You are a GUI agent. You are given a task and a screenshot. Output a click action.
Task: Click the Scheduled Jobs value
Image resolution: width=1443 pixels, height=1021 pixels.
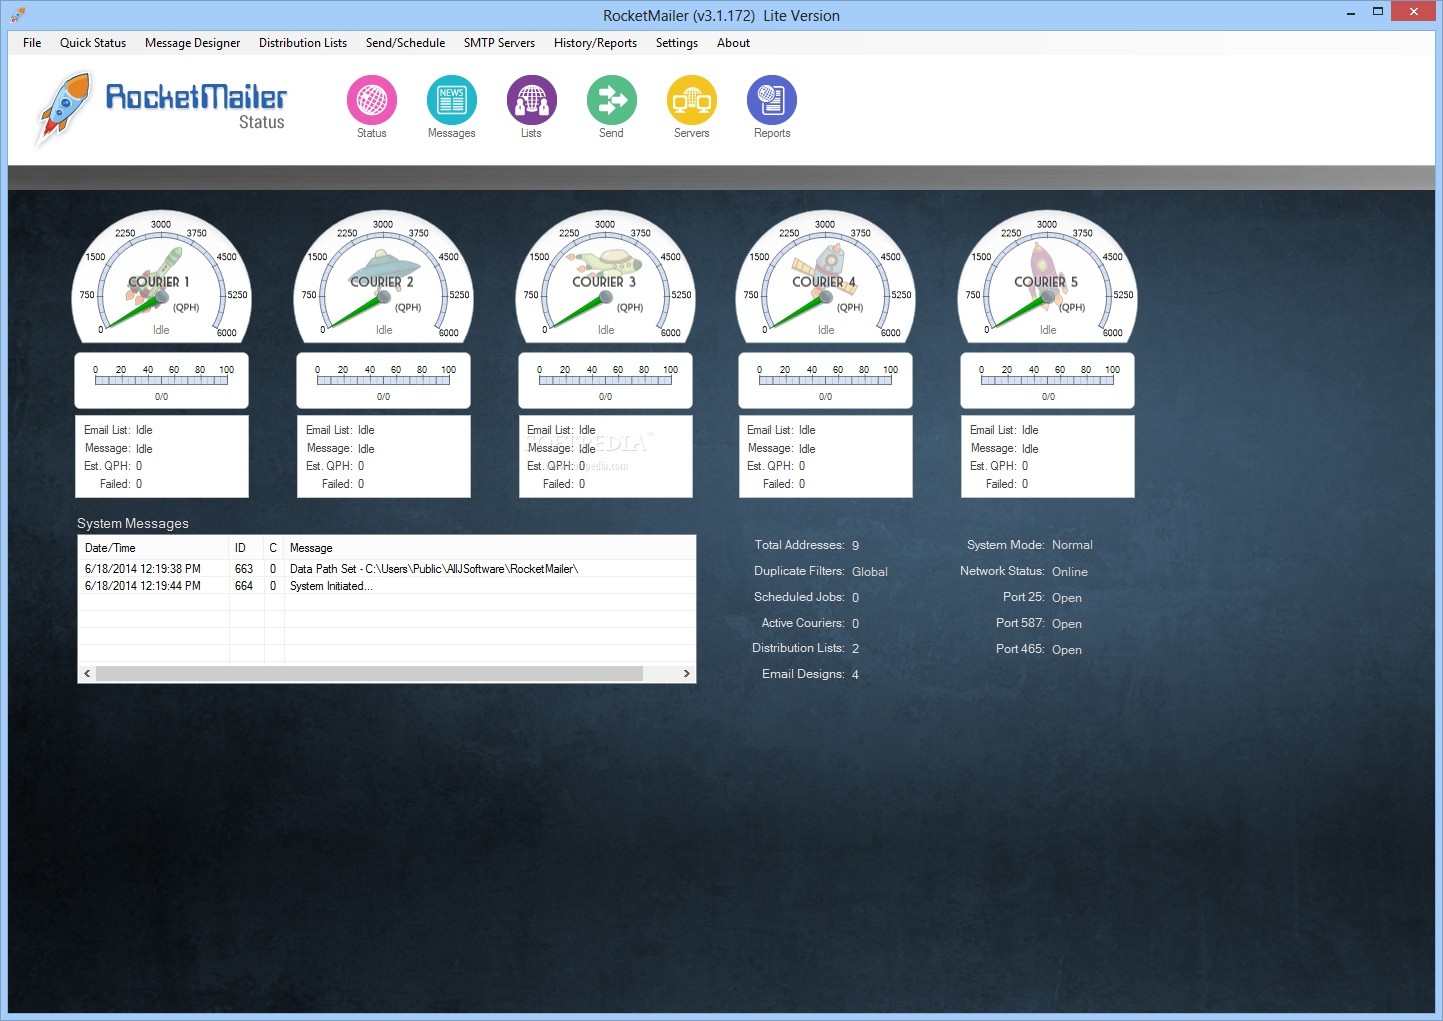tap(855, 598)
